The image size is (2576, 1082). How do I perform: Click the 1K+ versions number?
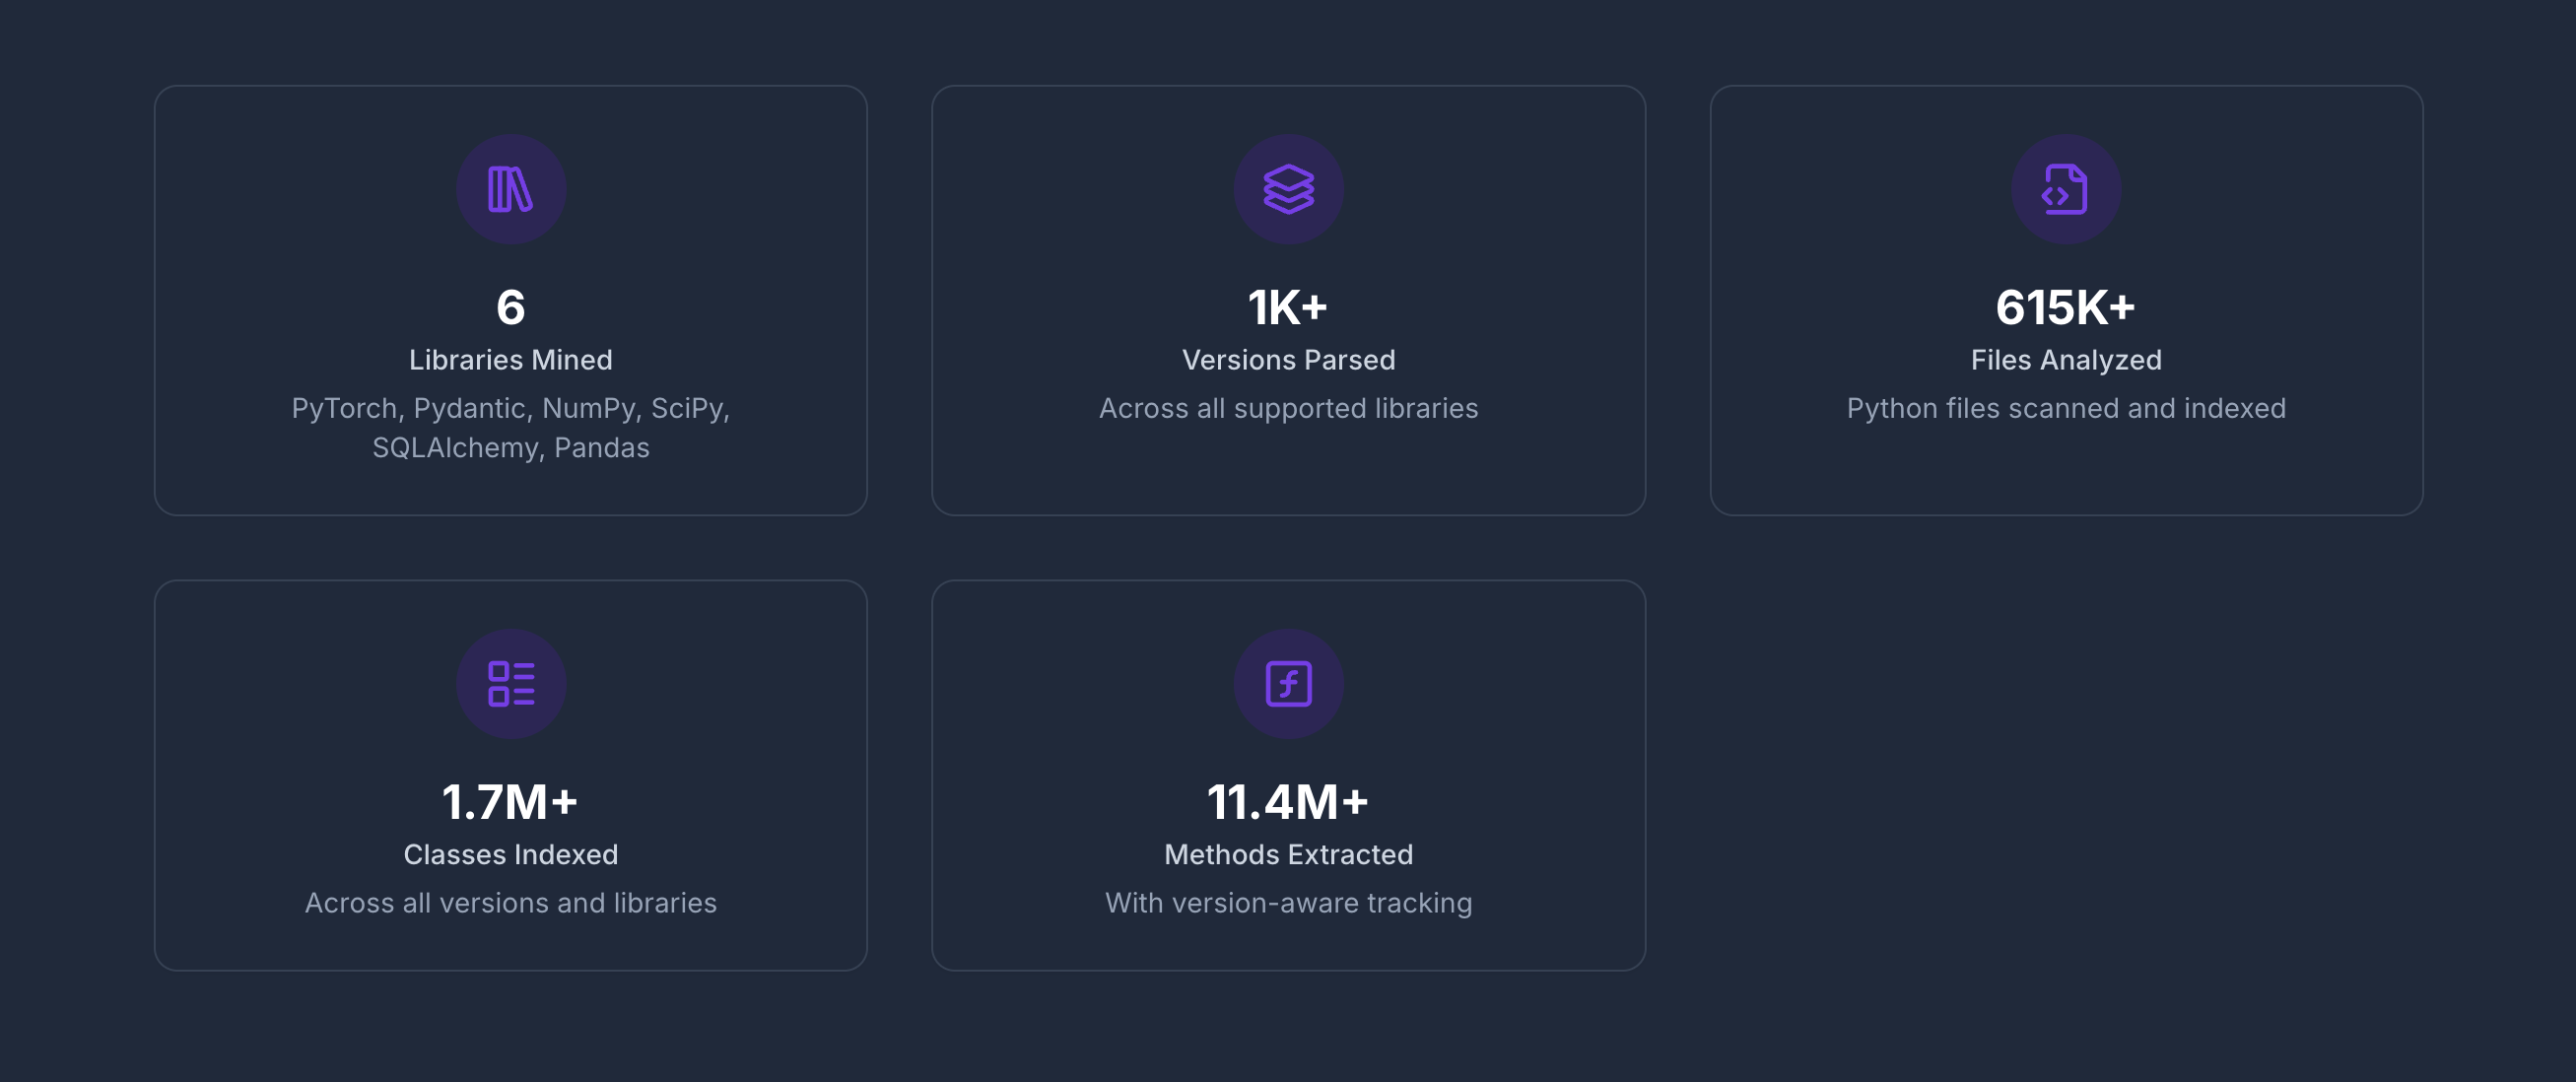(x=1288, y=307)
